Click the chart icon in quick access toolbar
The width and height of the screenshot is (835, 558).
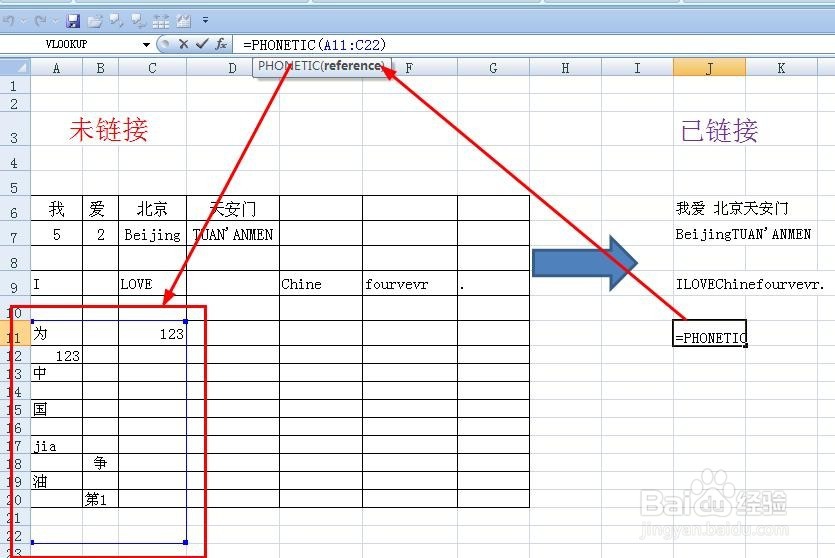point(183,21)
